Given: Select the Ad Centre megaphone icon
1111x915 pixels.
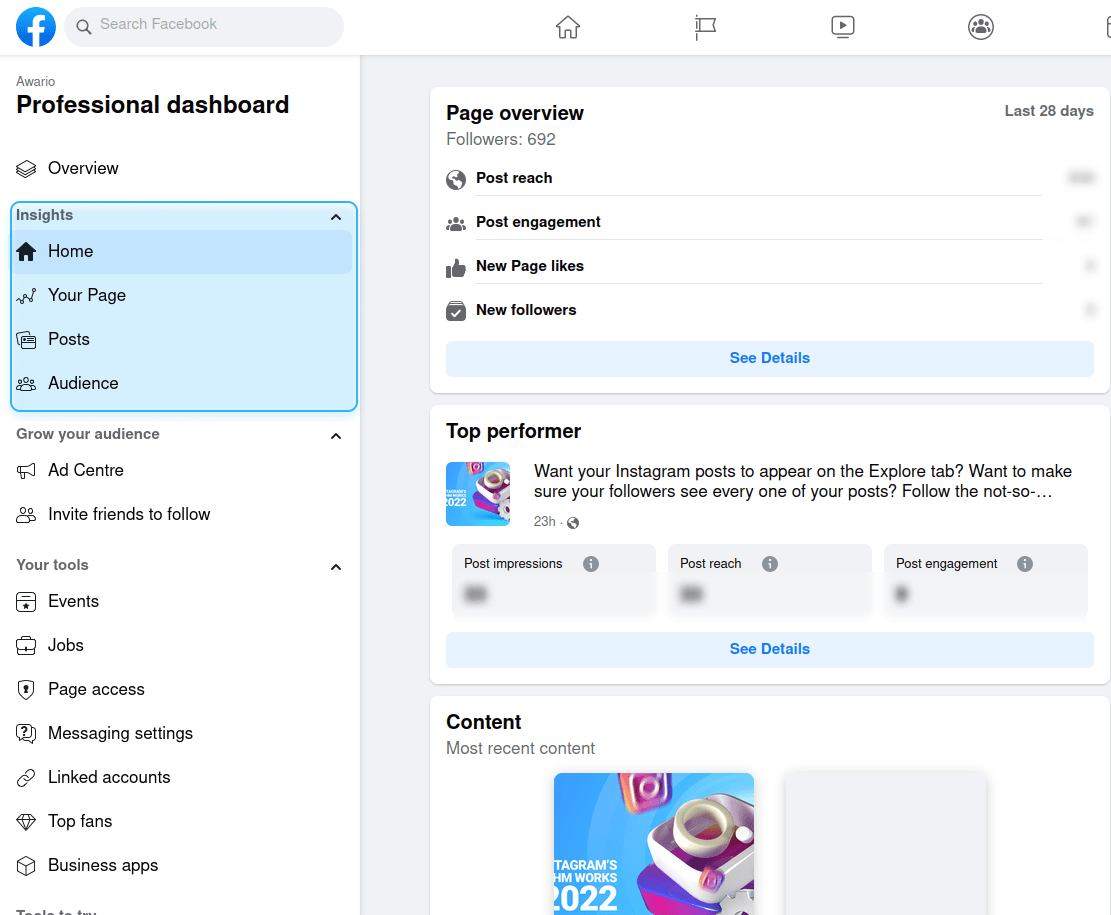Looking at the screenshot, I should 25,470.
